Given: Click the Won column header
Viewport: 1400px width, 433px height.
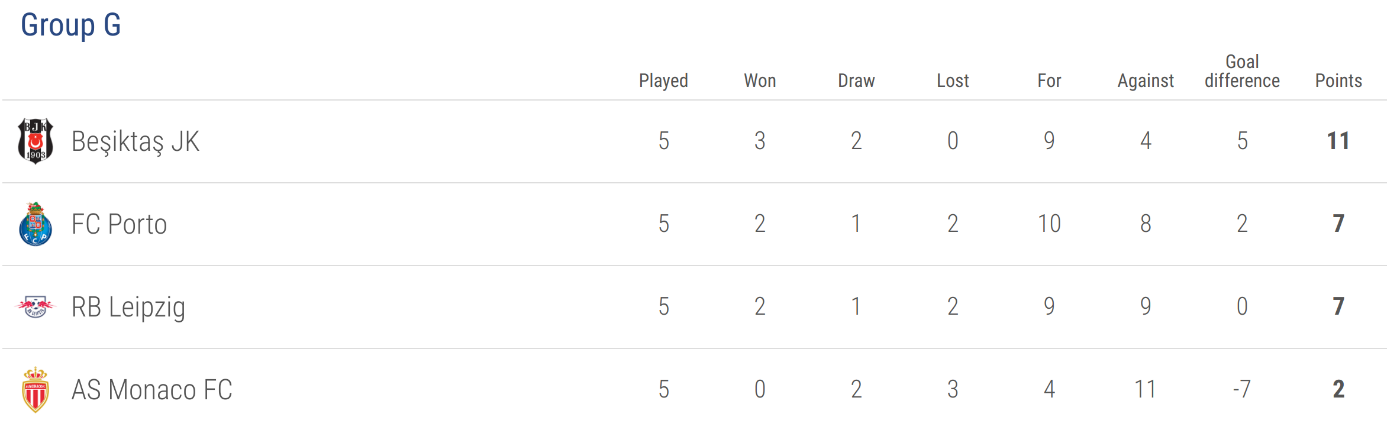Looking at the screenshot, I should (x=760, y=81).
